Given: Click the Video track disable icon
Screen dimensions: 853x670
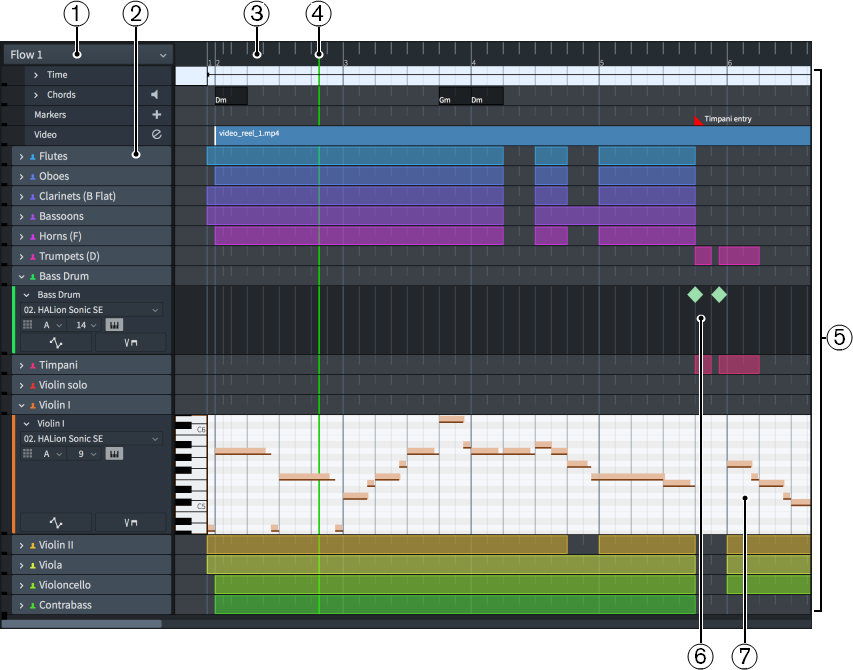Looking at the screenshot, I should pyautogui.click(x=156, y=134).
